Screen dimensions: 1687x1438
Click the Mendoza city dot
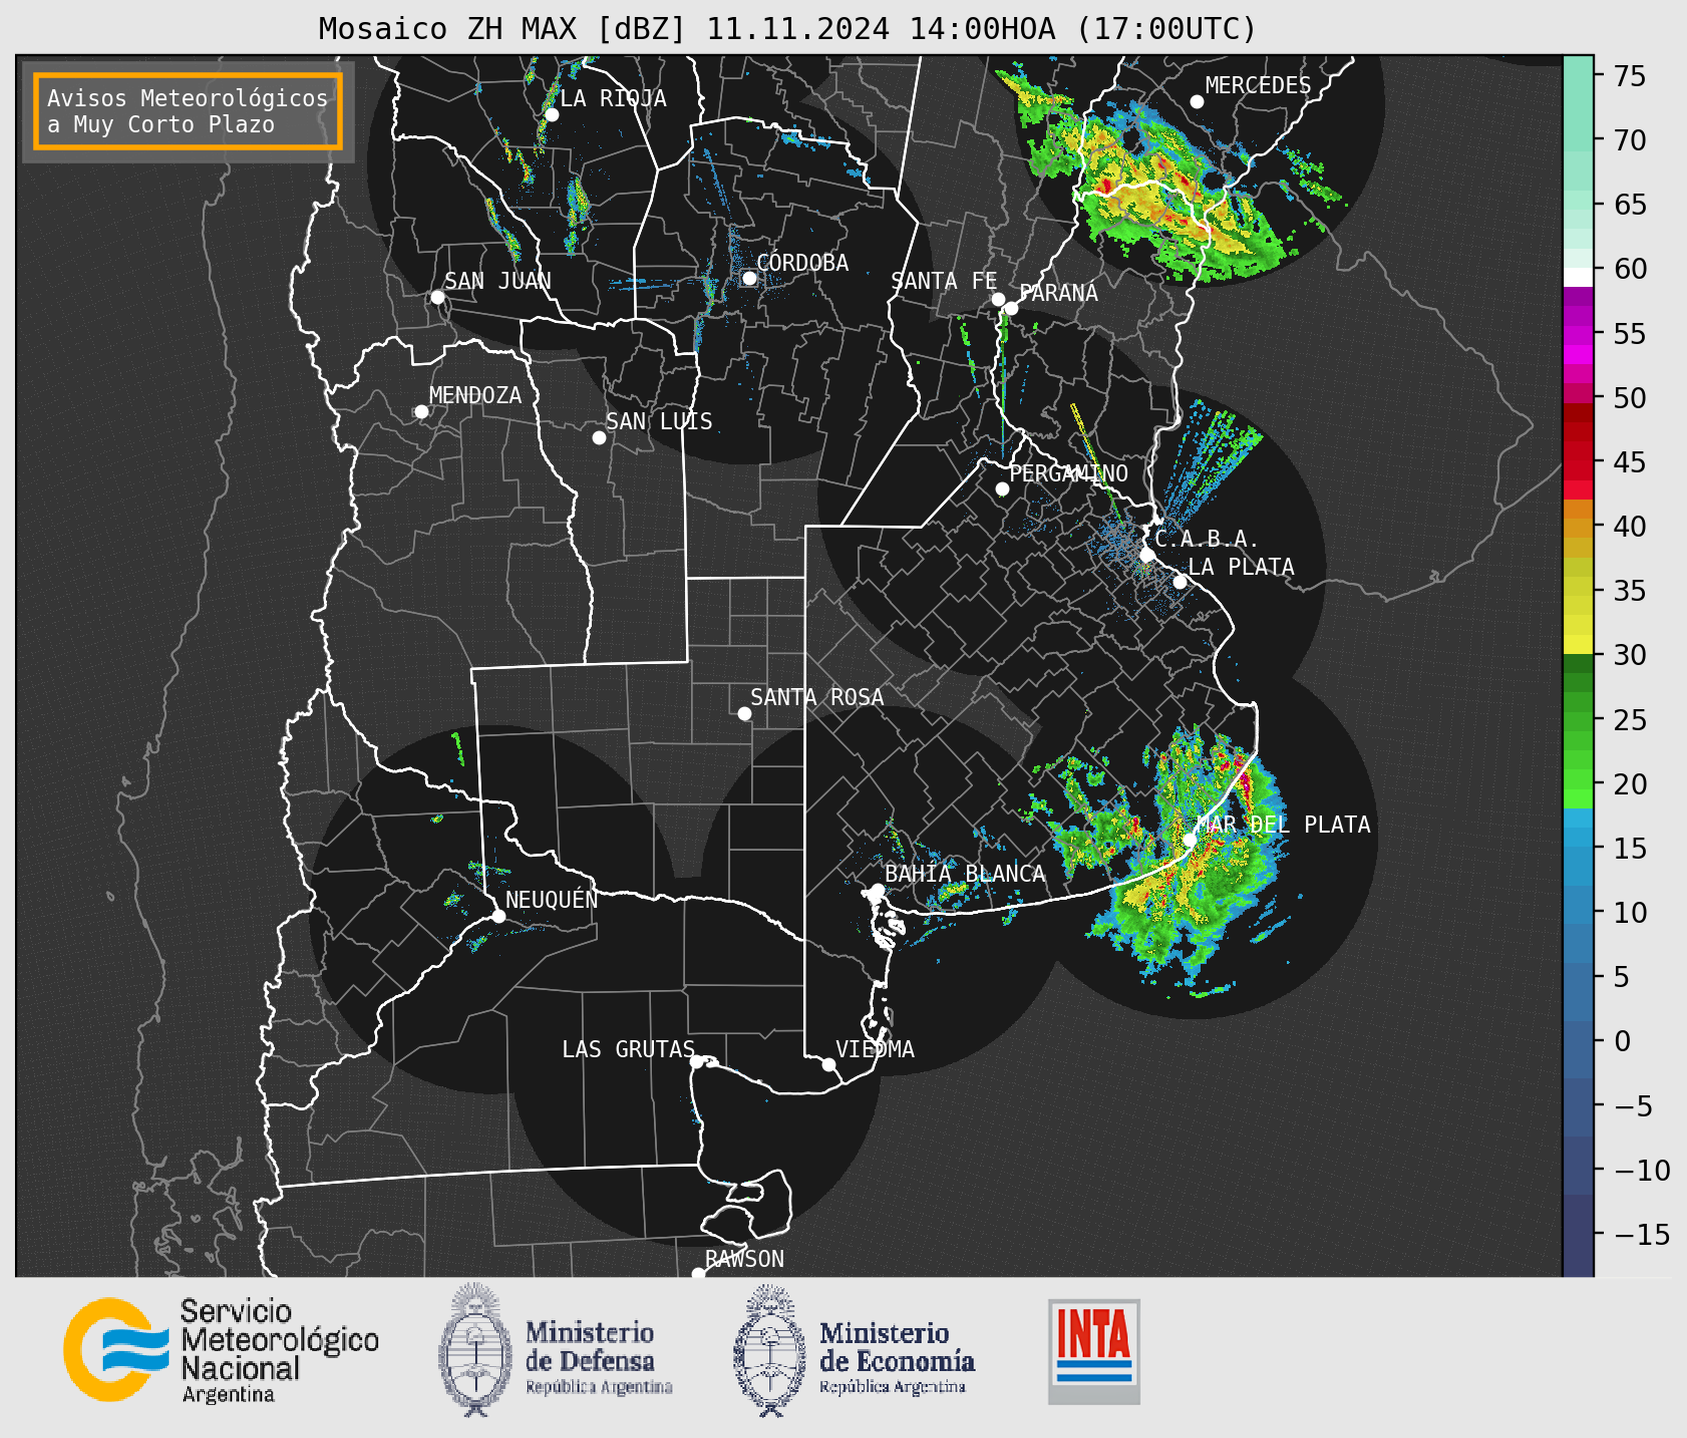(421, 412)
